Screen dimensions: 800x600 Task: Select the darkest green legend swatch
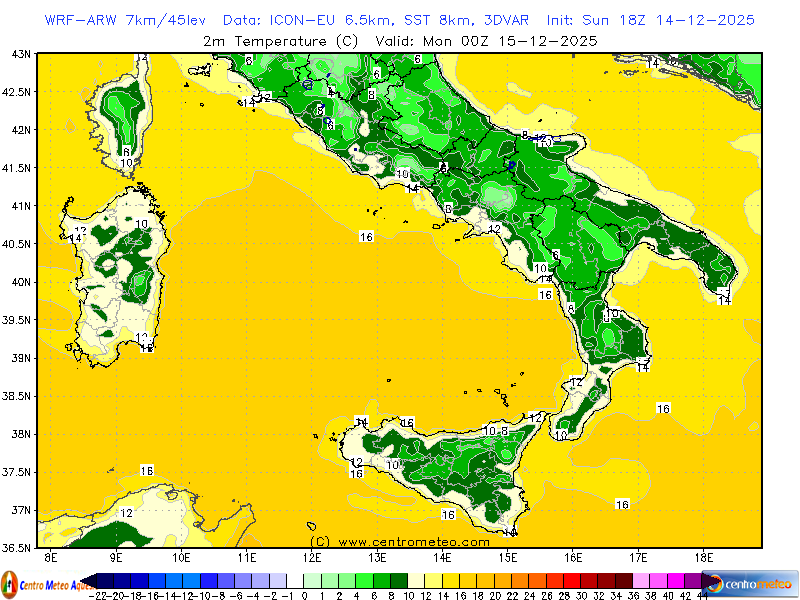(399, 581)
